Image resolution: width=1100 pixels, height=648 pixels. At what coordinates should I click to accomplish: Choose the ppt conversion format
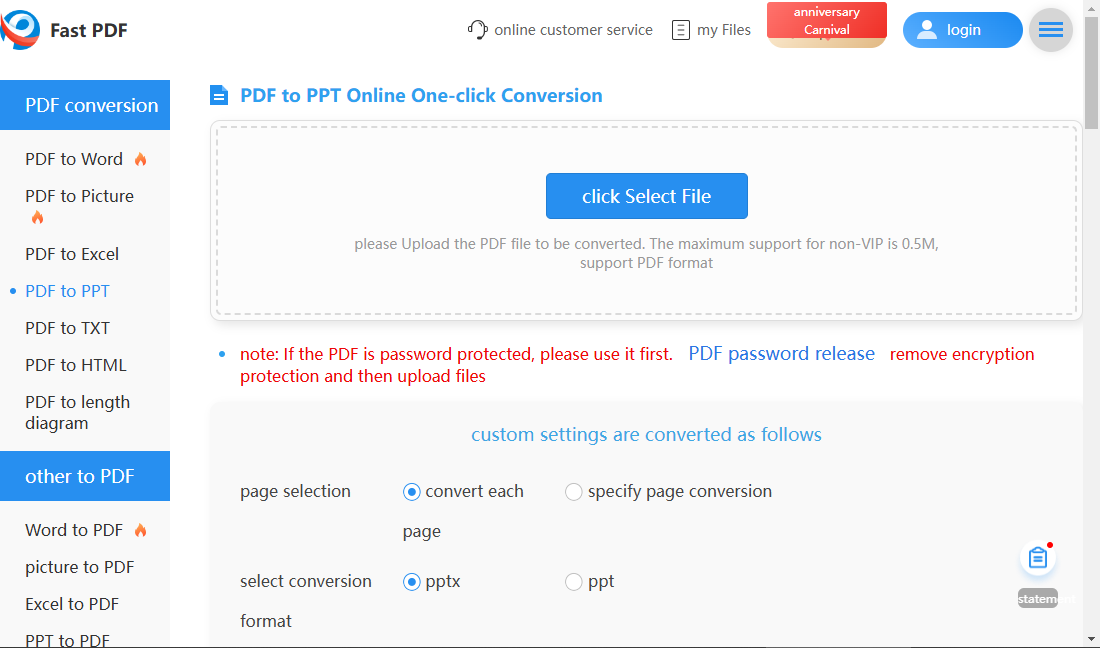point(574,582)
